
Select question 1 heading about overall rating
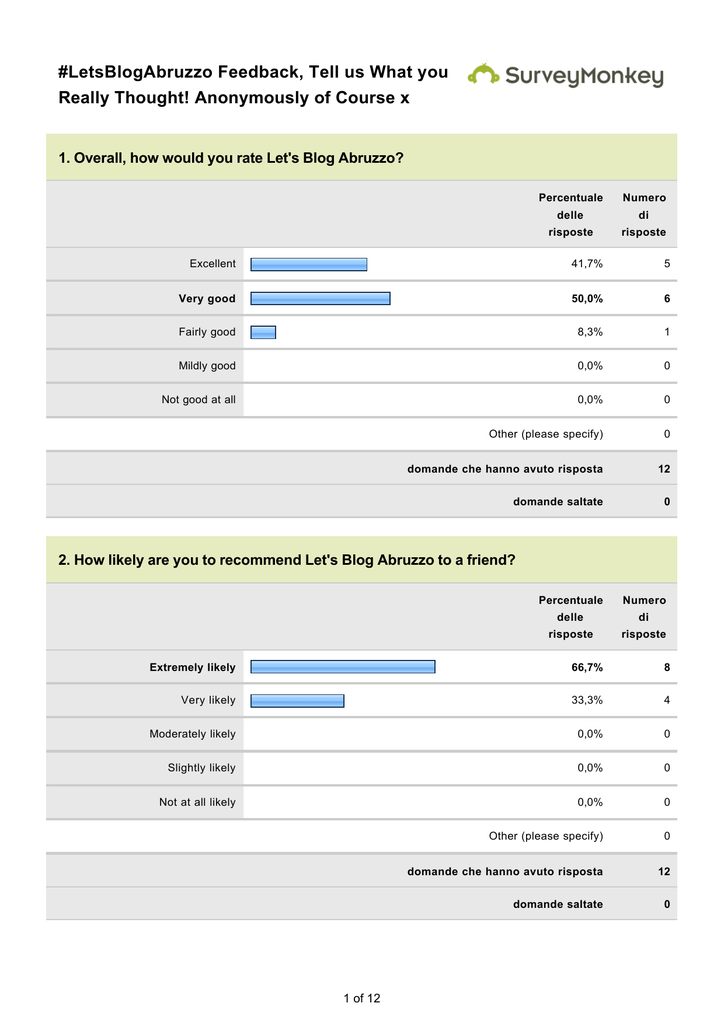point(231,158)
